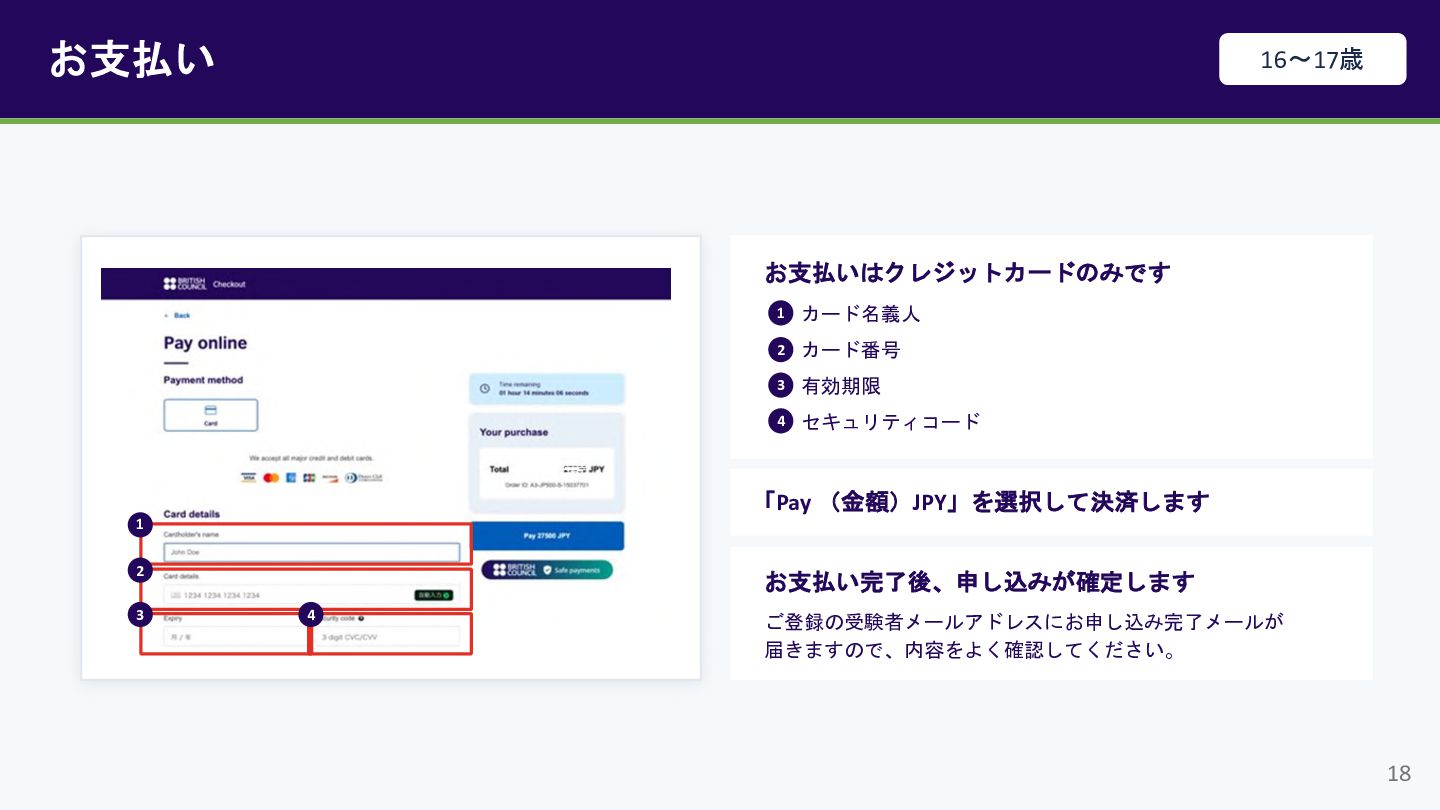The height and width of the screenshot is (810, 1440).
Task: Click the clock icon beside Time remaining
Action: (x=484, y=388)
